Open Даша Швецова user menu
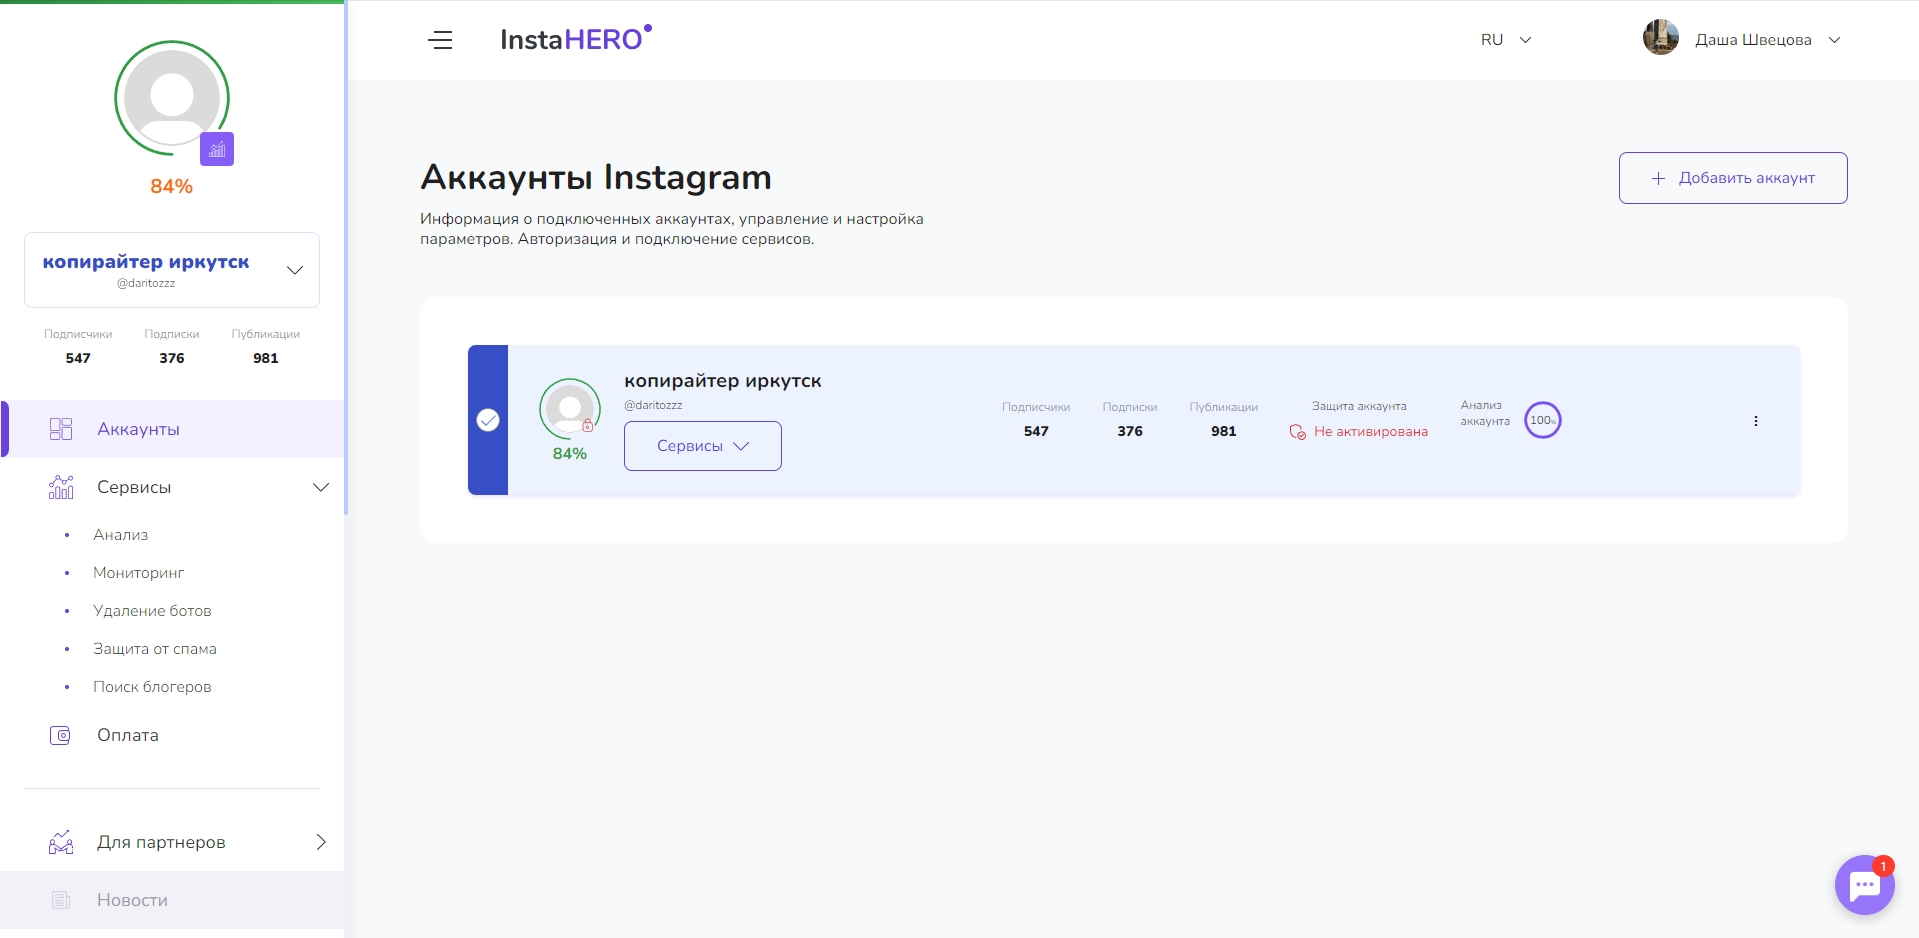 point(1767,40)
